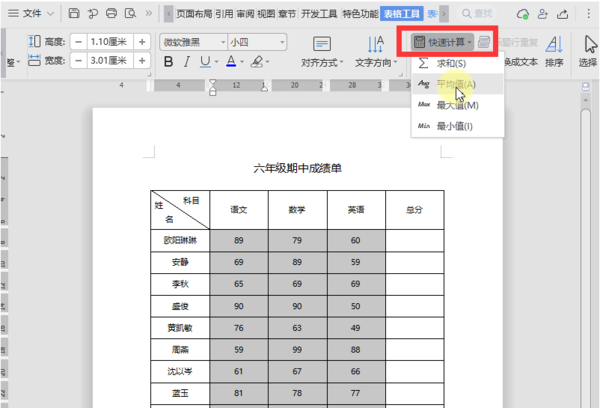Viewport: 600px width, 408px height.
Task: Click the 语文 header cell
Action: 239,210
